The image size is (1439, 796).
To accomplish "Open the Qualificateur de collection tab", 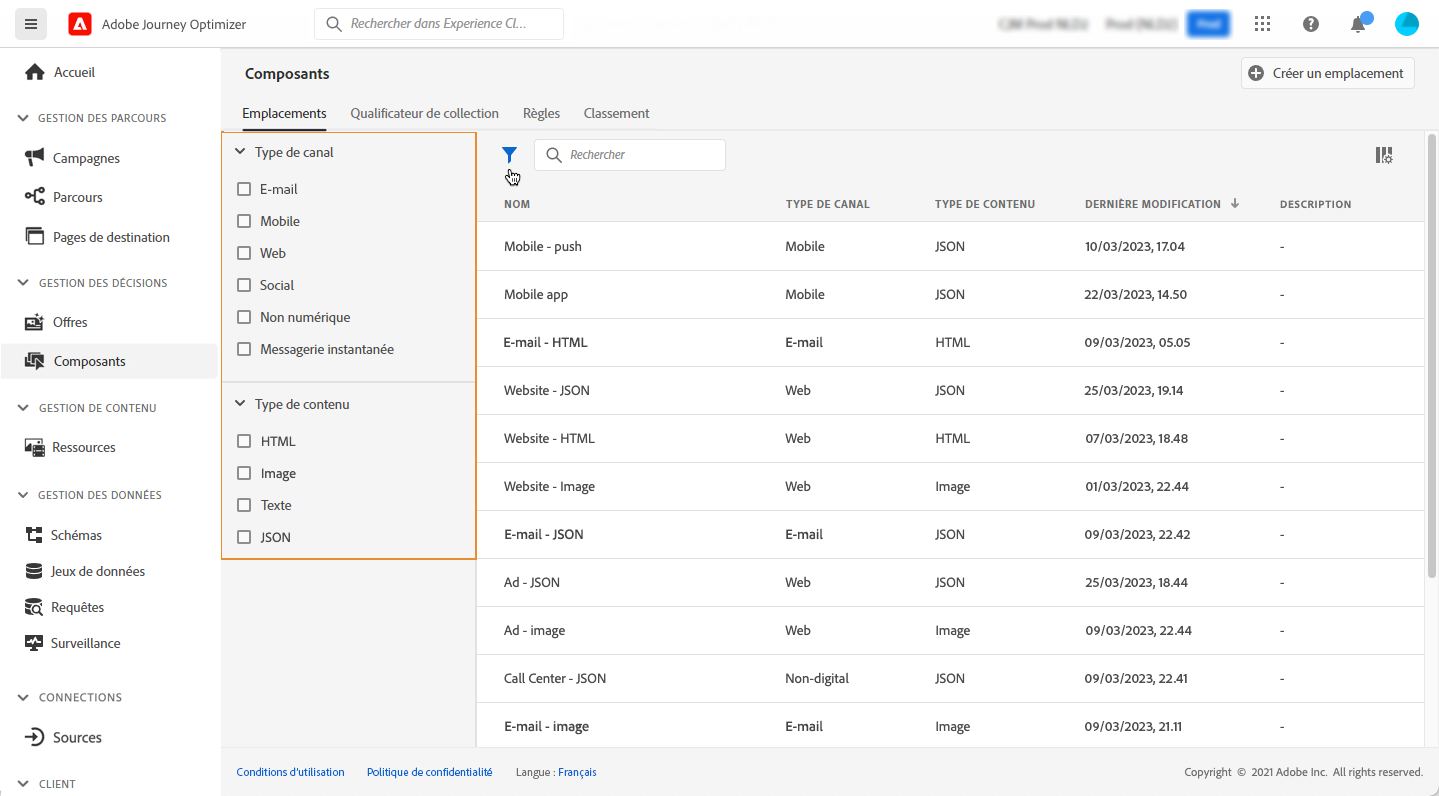I will tap(424, 113).
